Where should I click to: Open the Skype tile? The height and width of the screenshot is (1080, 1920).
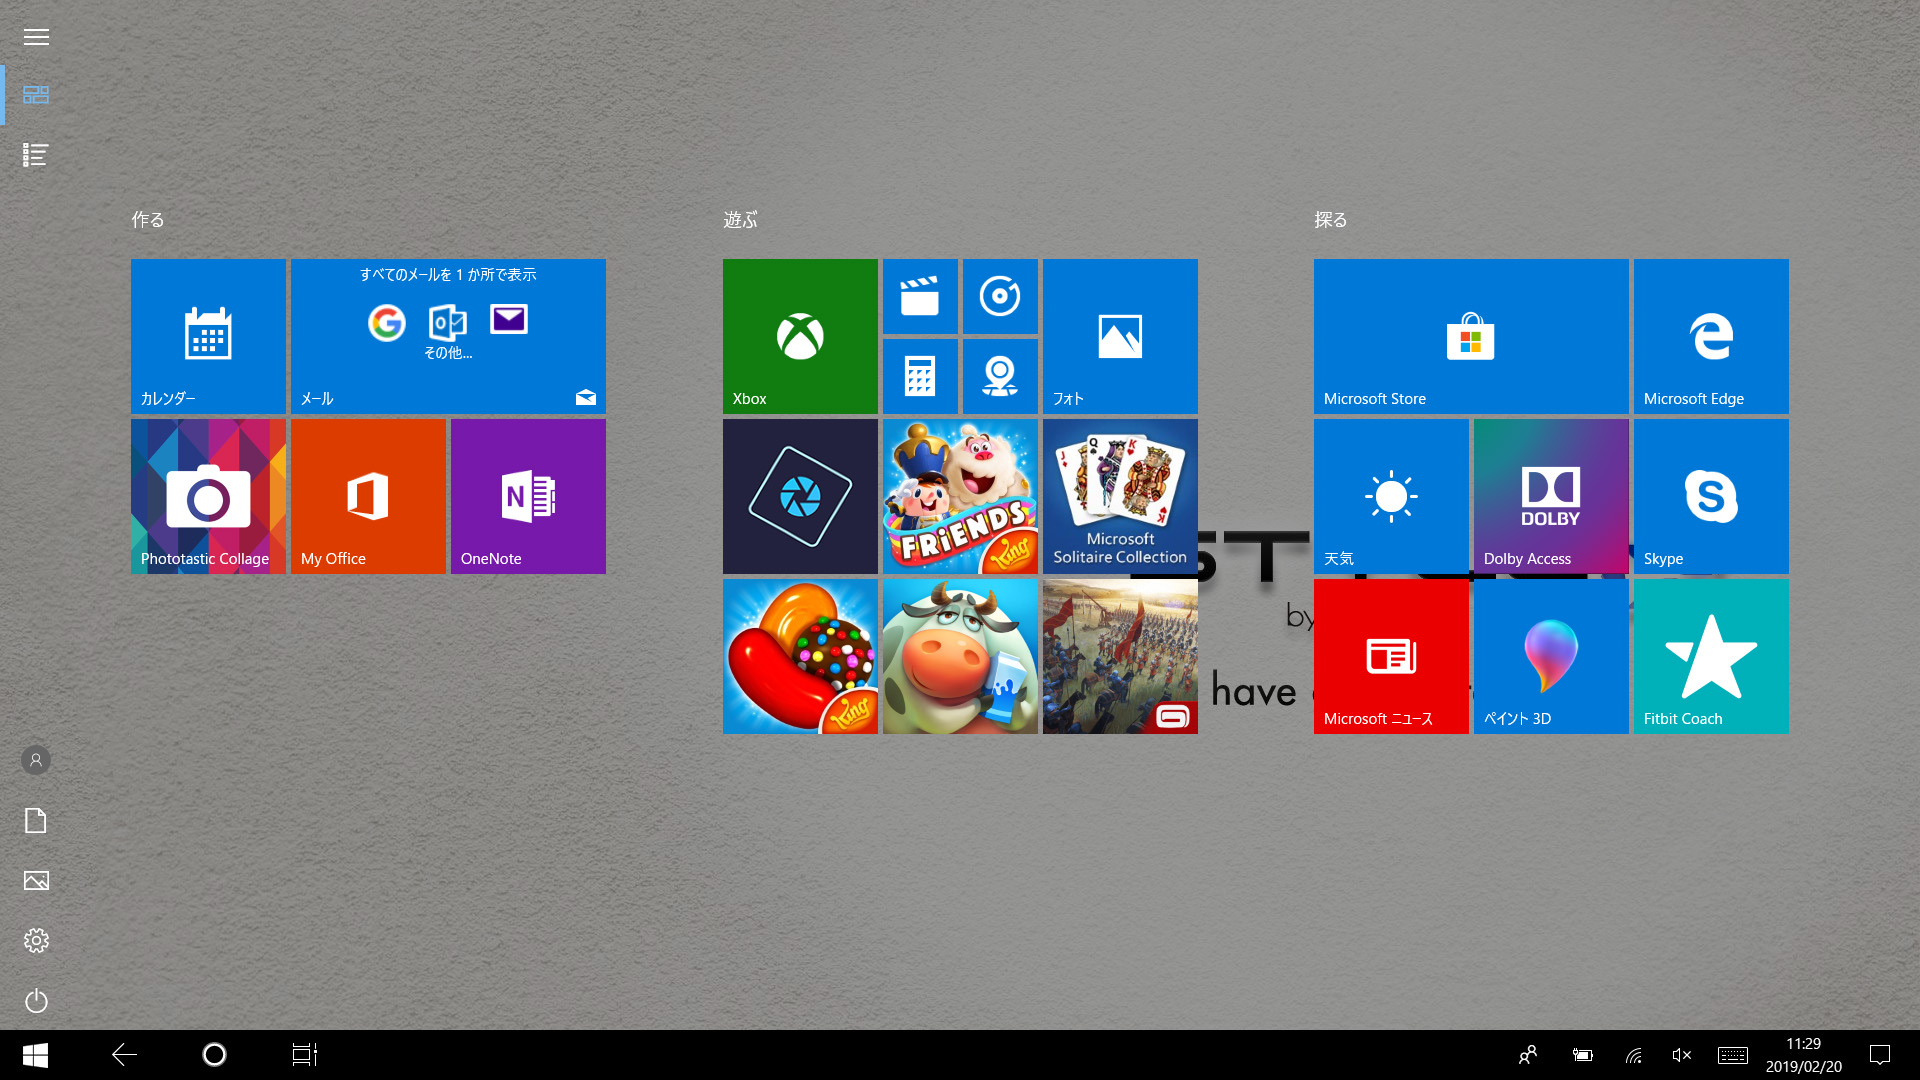pos(1711,496)
